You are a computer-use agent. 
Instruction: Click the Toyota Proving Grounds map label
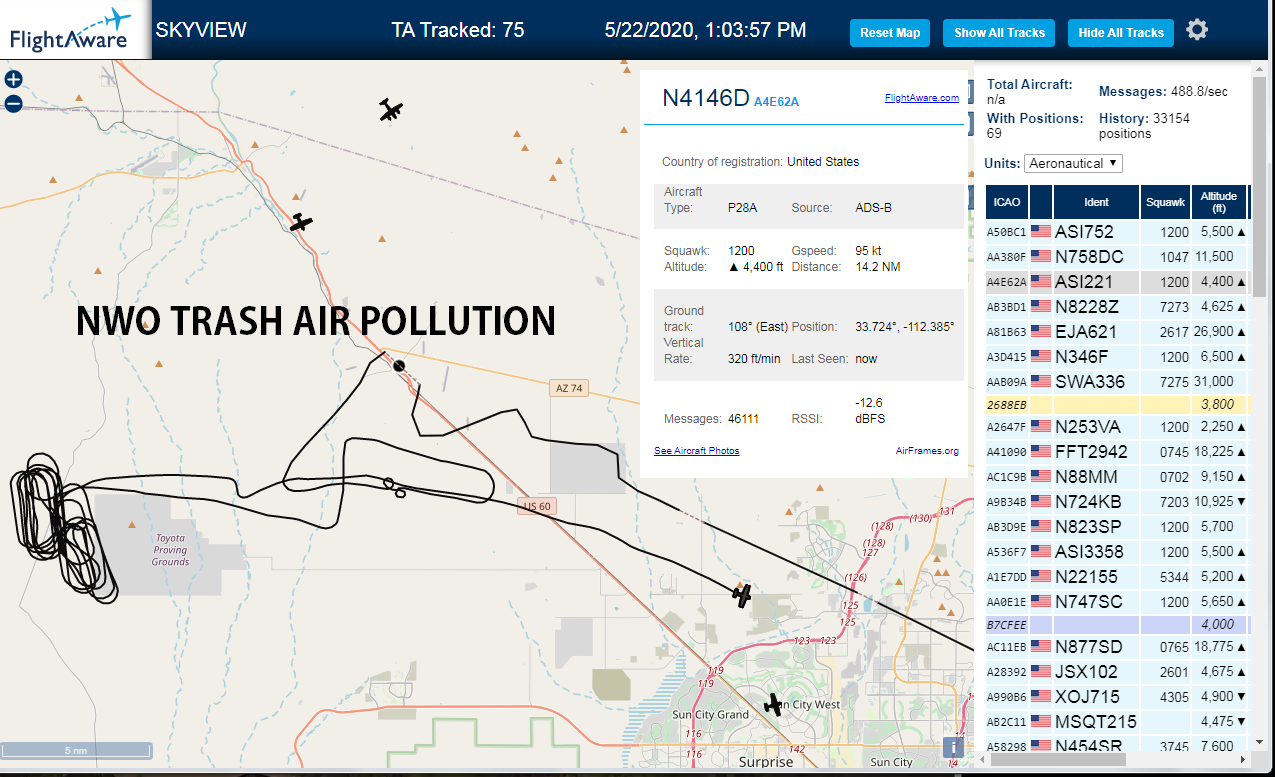[170, 550]
